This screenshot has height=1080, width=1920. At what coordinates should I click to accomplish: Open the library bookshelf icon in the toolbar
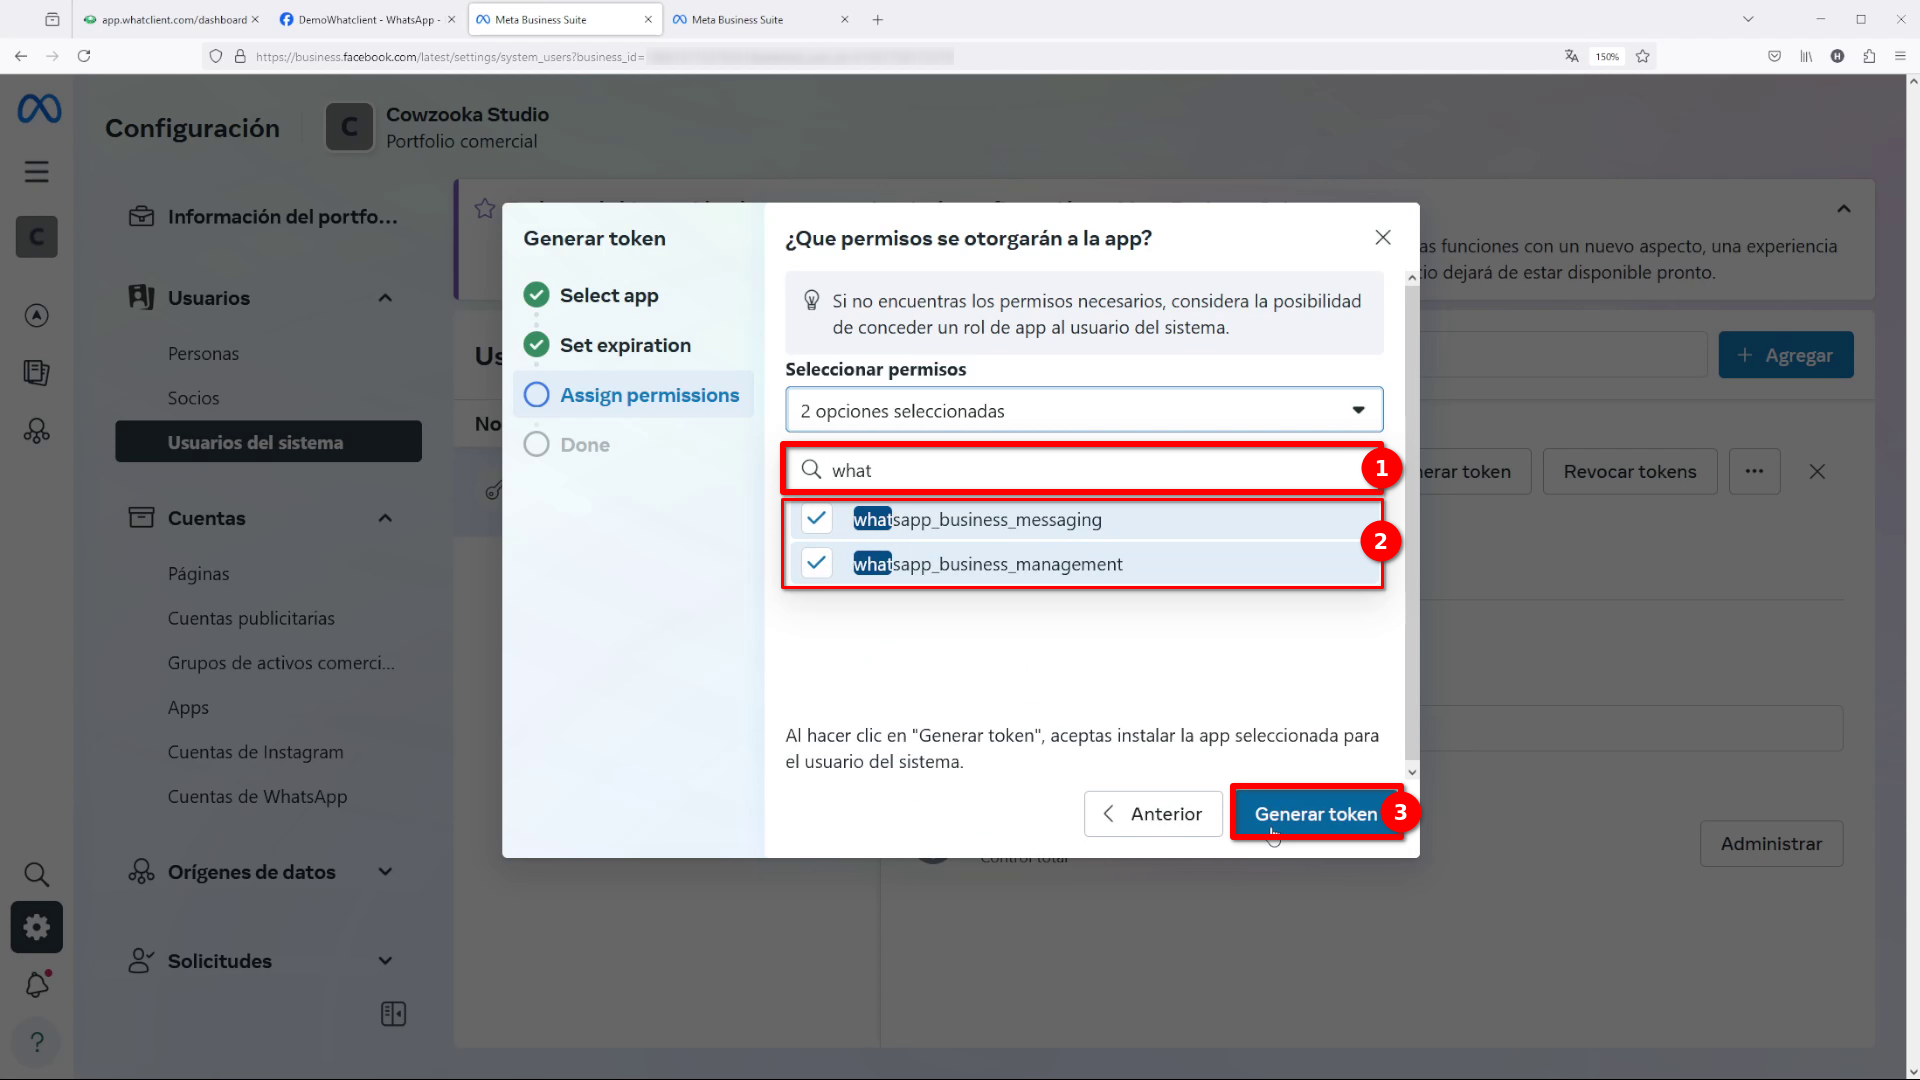(x=1806, y=56)
